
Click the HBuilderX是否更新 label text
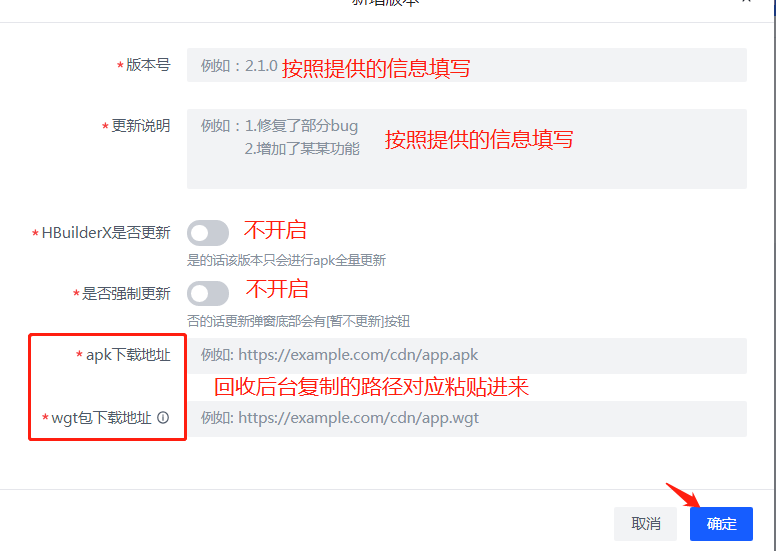(106, 233)
